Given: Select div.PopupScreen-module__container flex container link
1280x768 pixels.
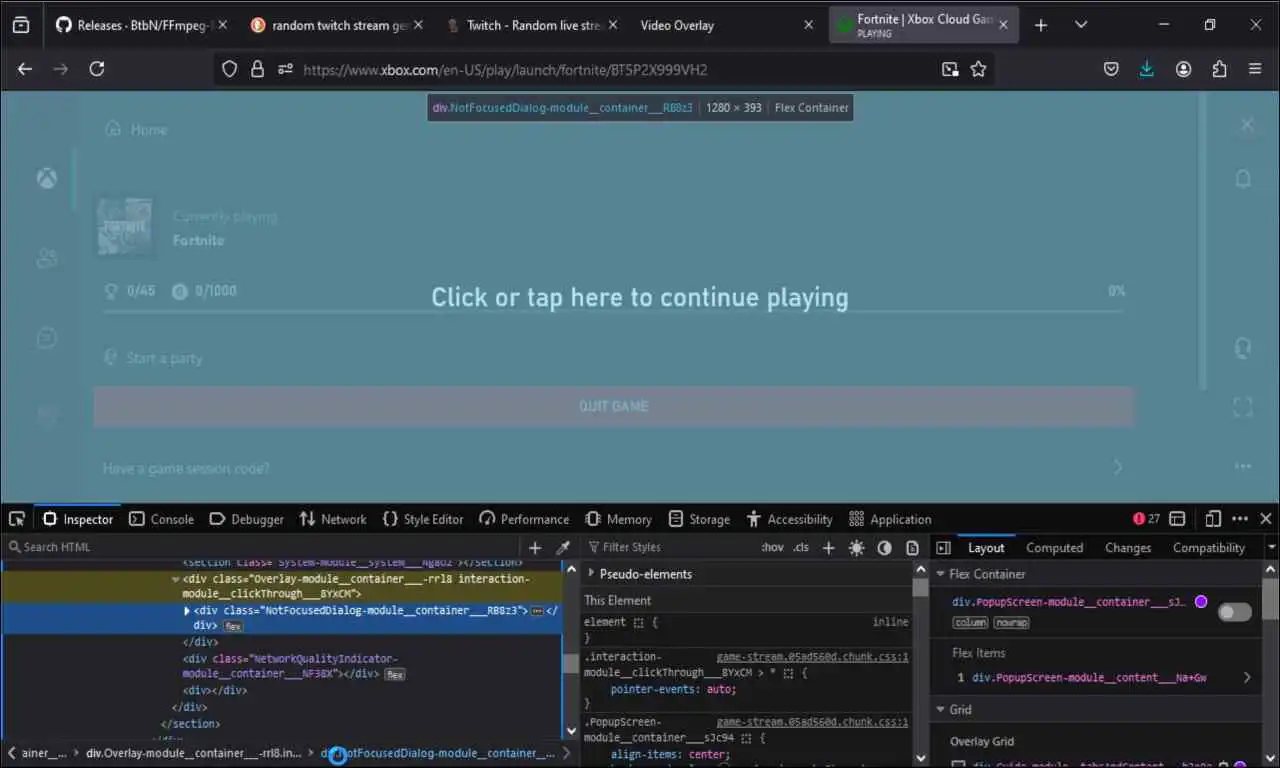Looking at the screenshot, I should pyautogui.click(x=1069, y=602).
